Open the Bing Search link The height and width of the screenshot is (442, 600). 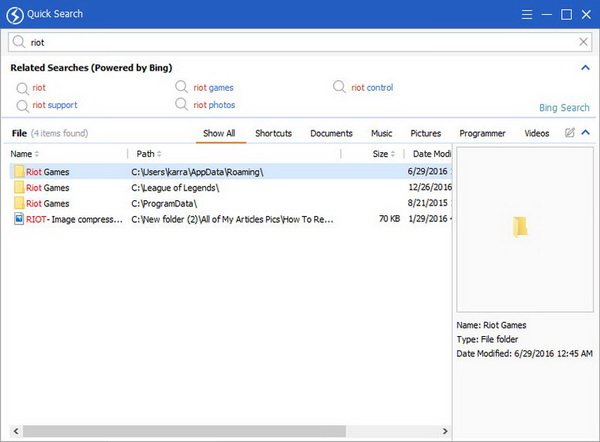pyautogui.click(x=564, y=108)
